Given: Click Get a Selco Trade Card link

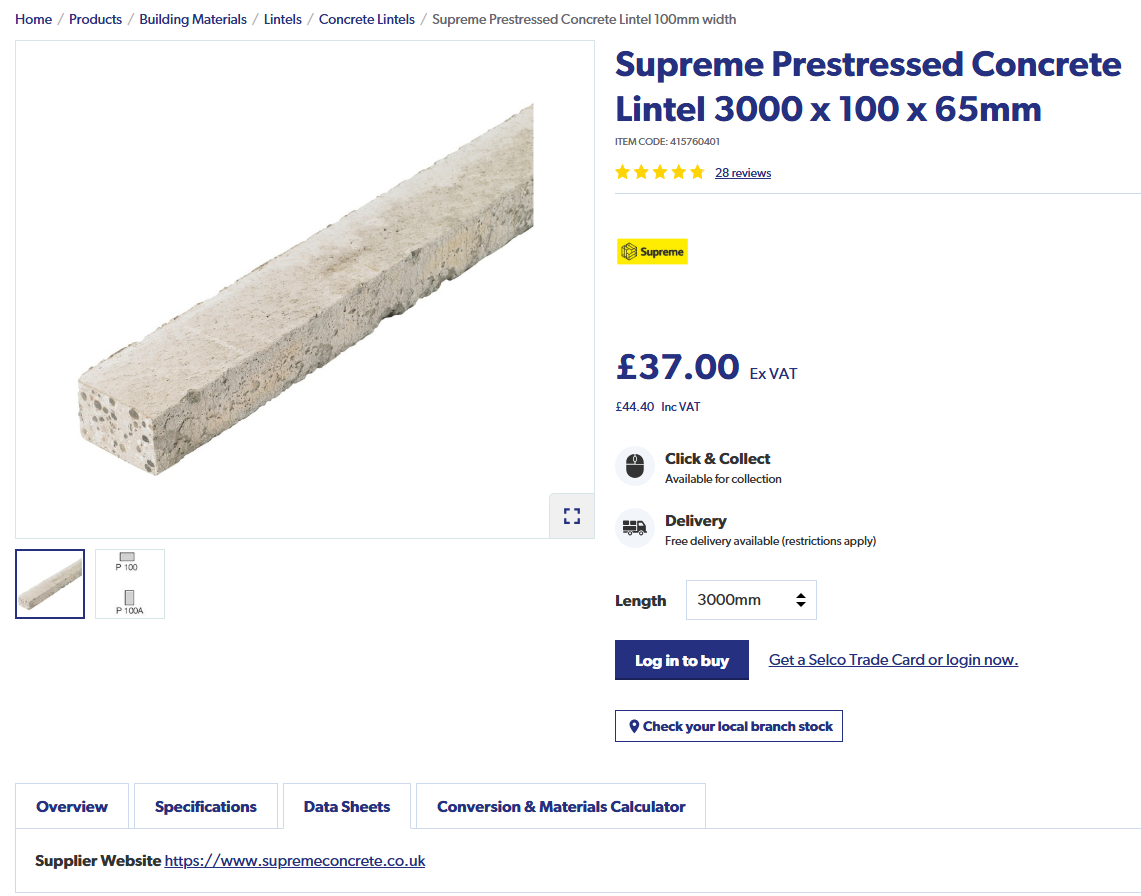Looking at the screenshot, I should pos(893,660).
